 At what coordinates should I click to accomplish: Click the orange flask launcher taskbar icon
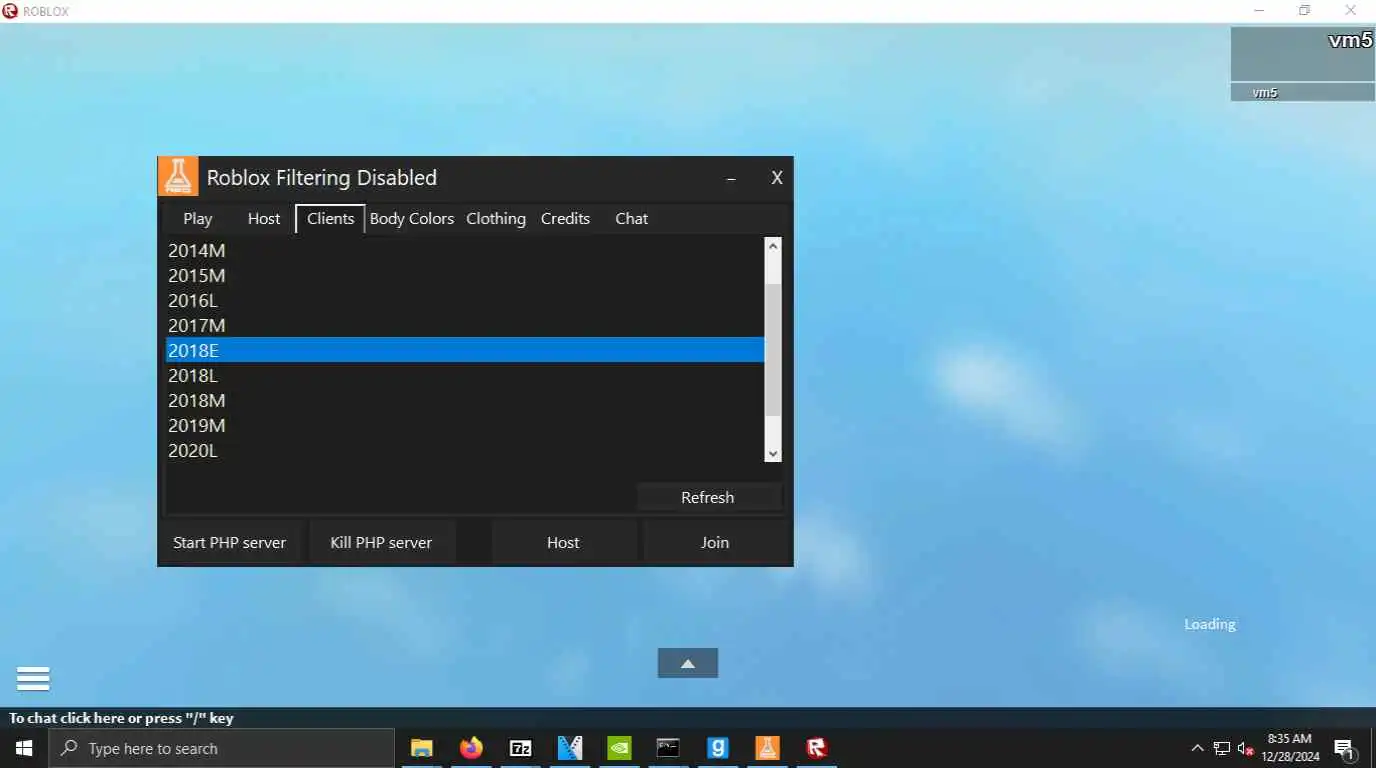(x=767, y=748)
